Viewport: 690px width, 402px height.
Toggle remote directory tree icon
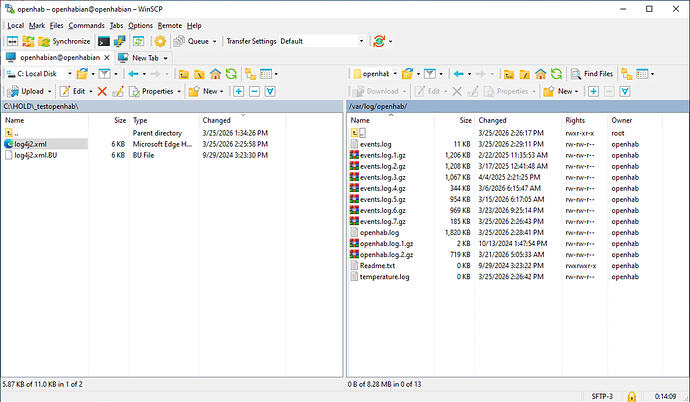click(627, 74)
